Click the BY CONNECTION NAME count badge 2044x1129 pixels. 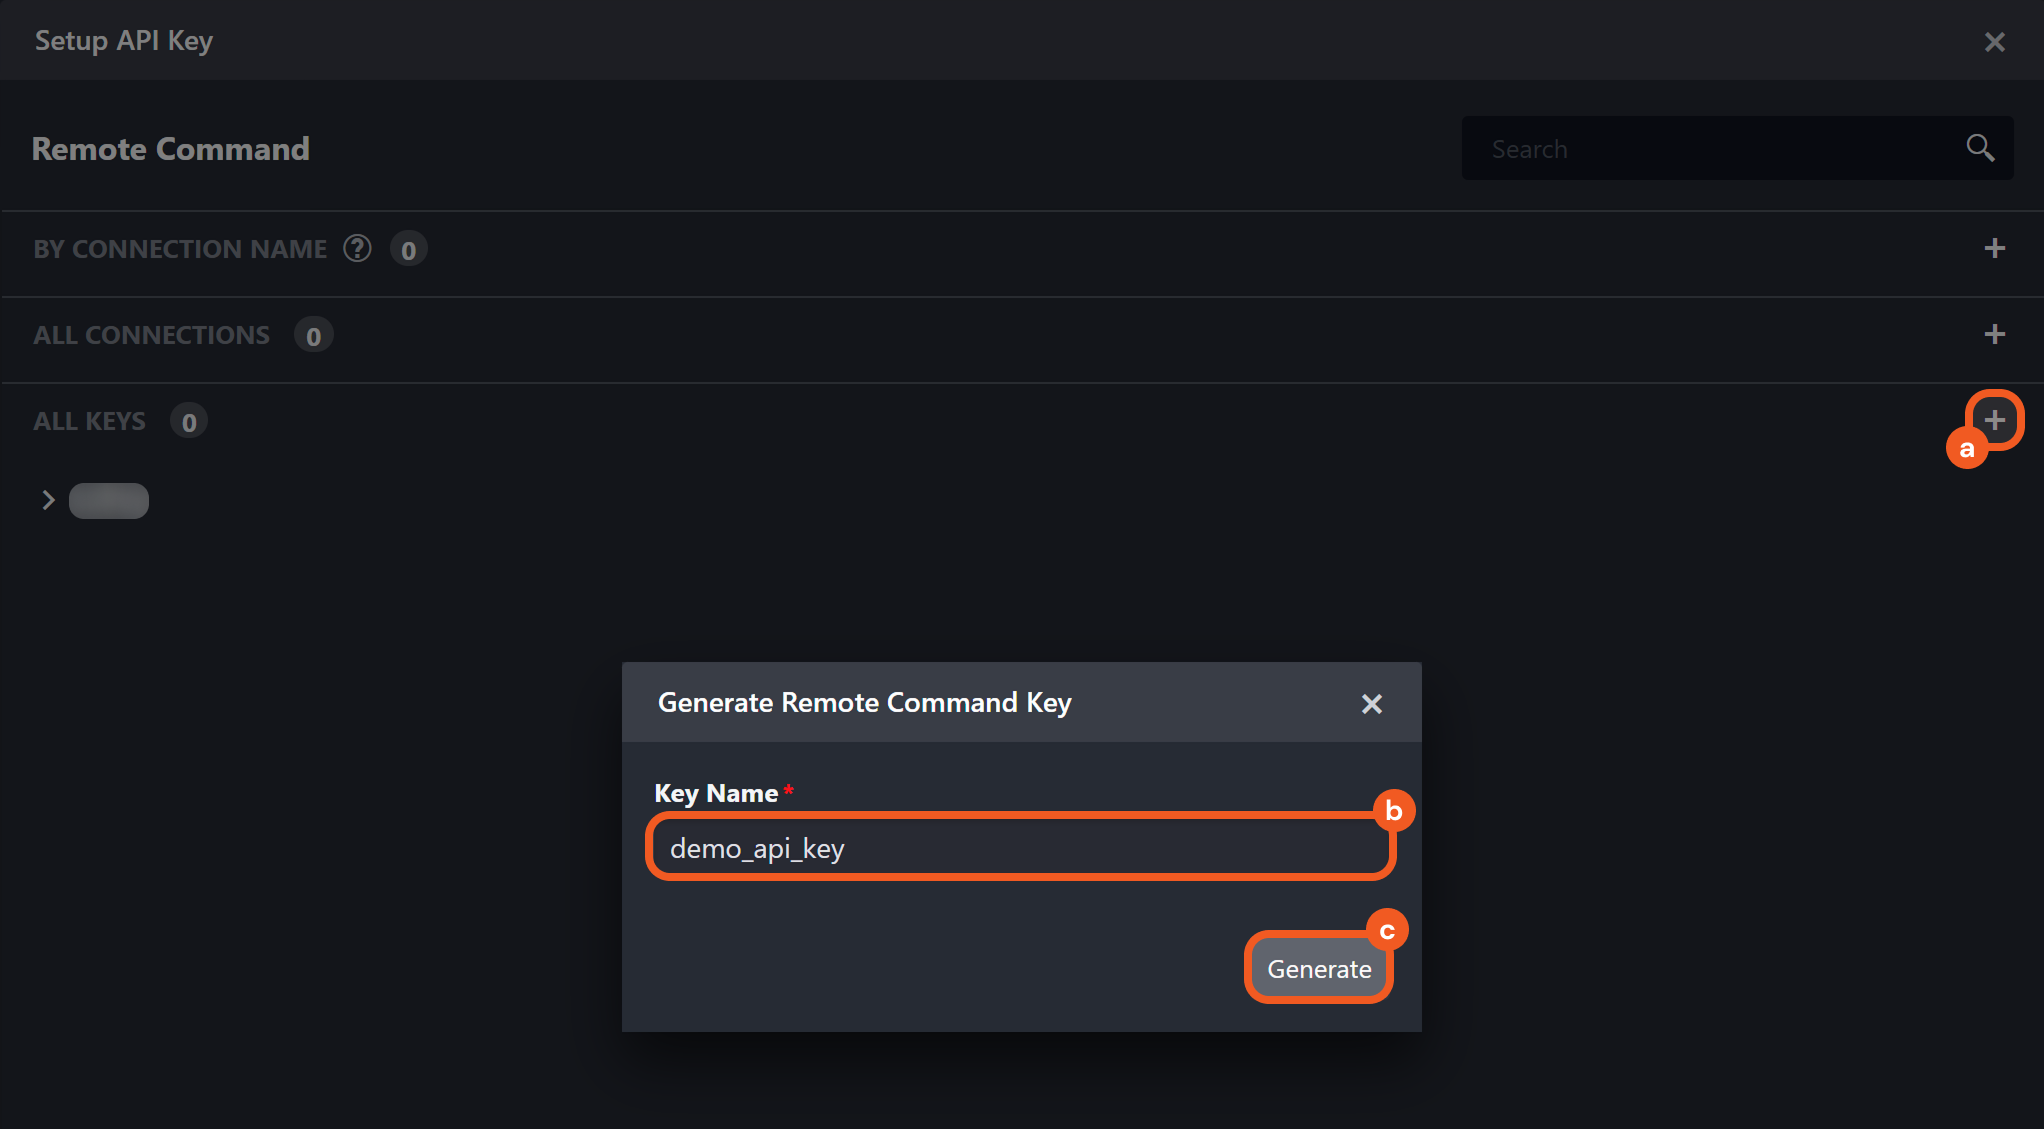[408, 250]
